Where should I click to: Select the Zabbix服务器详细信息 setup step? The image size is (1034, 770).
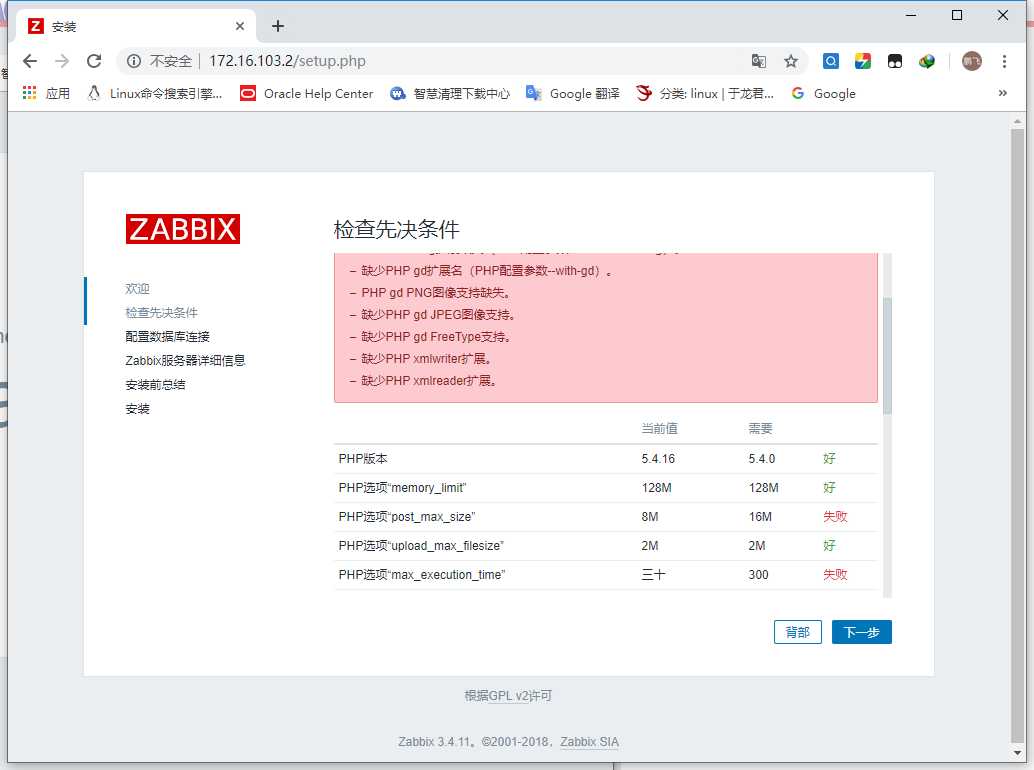coord(185,361)
